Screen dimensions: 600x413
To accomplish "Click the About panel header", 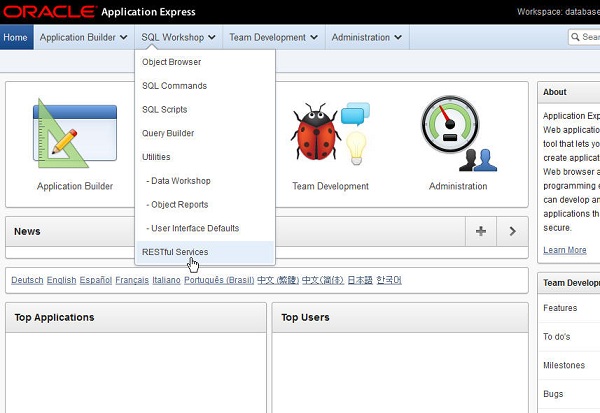I will coord(554,92).
